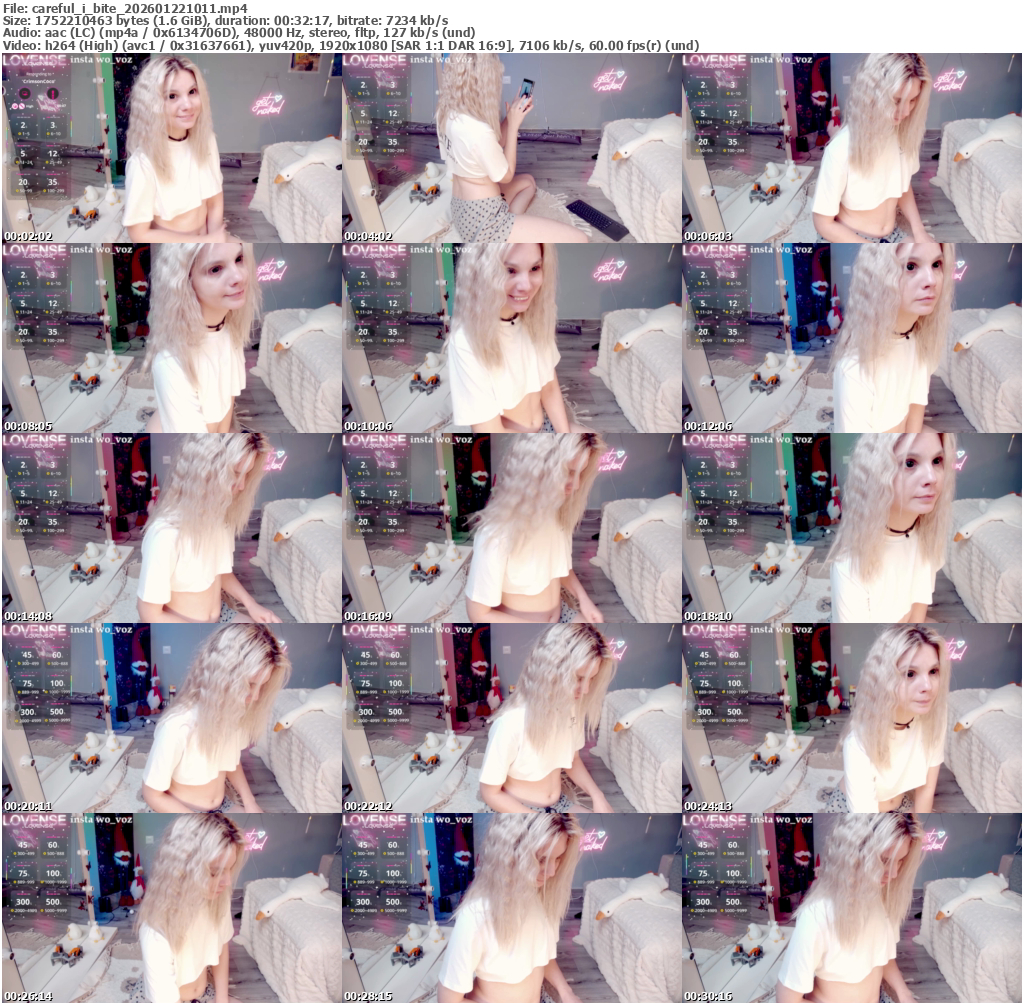1024x1003 pixels.
Task: Open the frame marked 00:08:05
Action: click(x=171, y=338)
